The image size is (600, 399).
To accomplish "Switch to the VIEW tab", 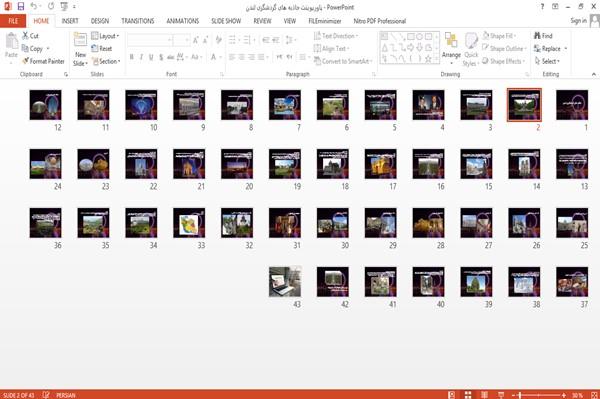I will pyautogui.click(x=290, y=21).
